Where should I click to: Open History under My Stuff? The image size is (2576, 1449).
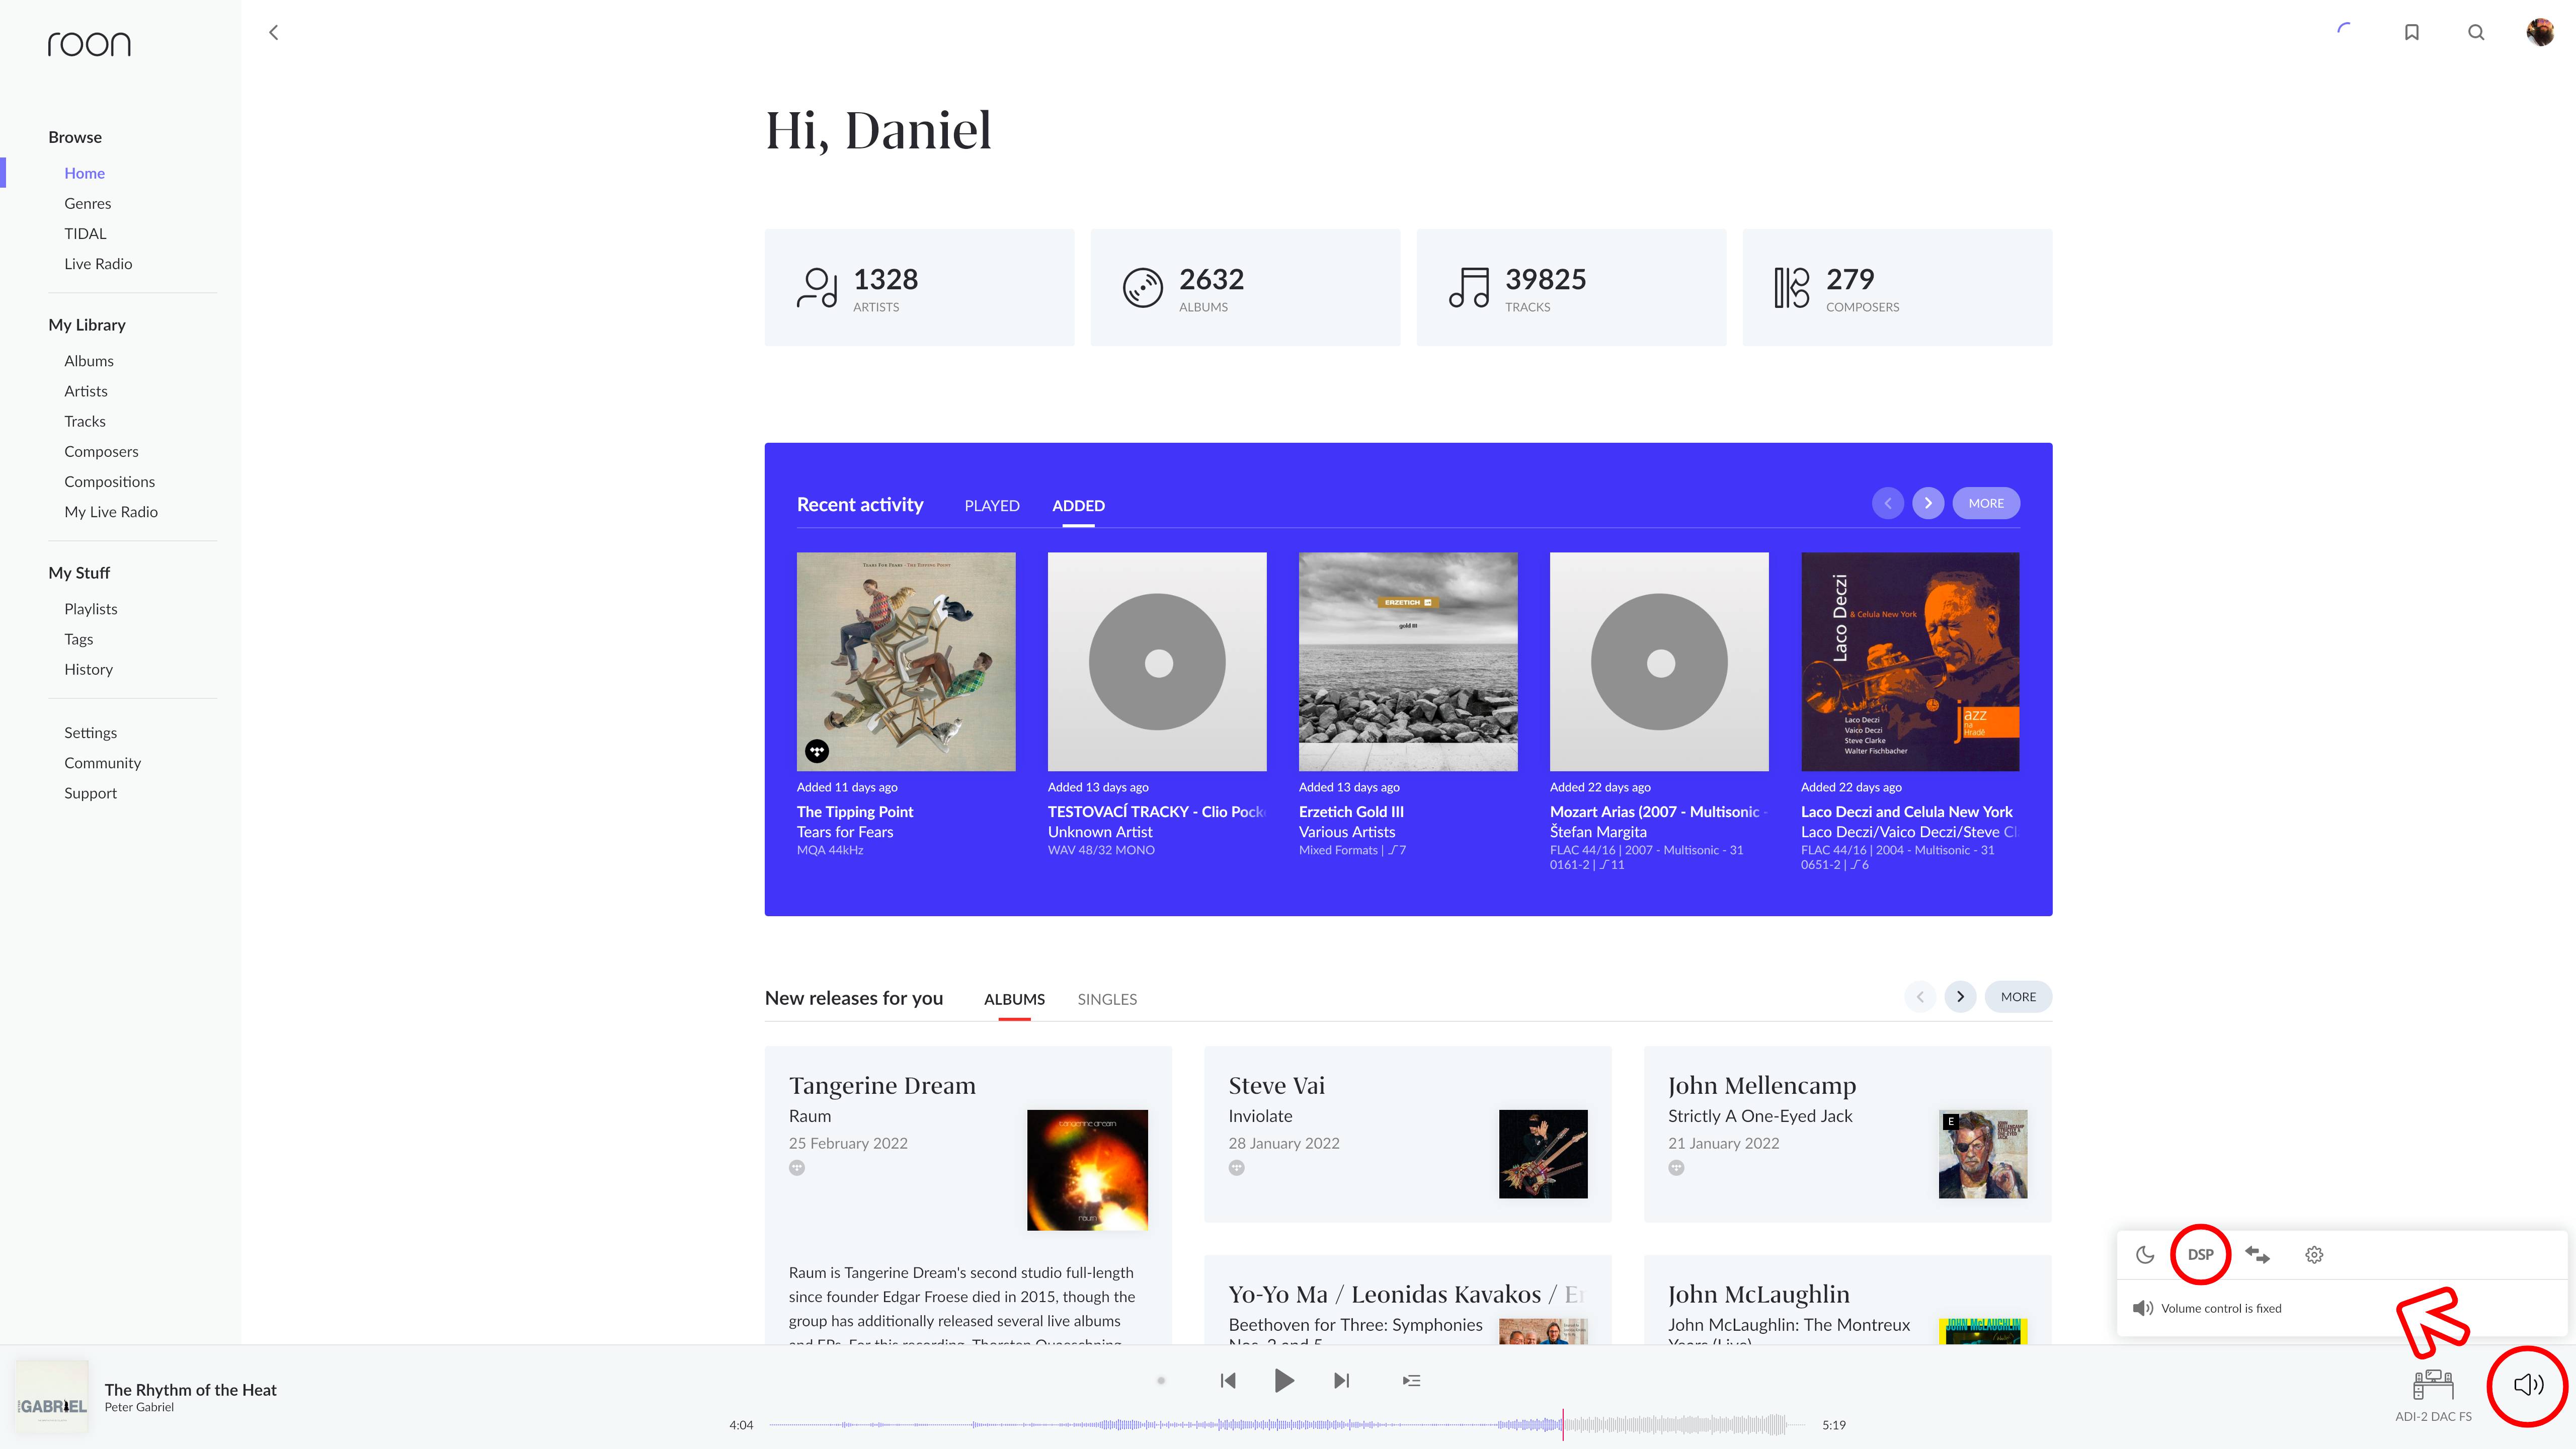(89, 669)
